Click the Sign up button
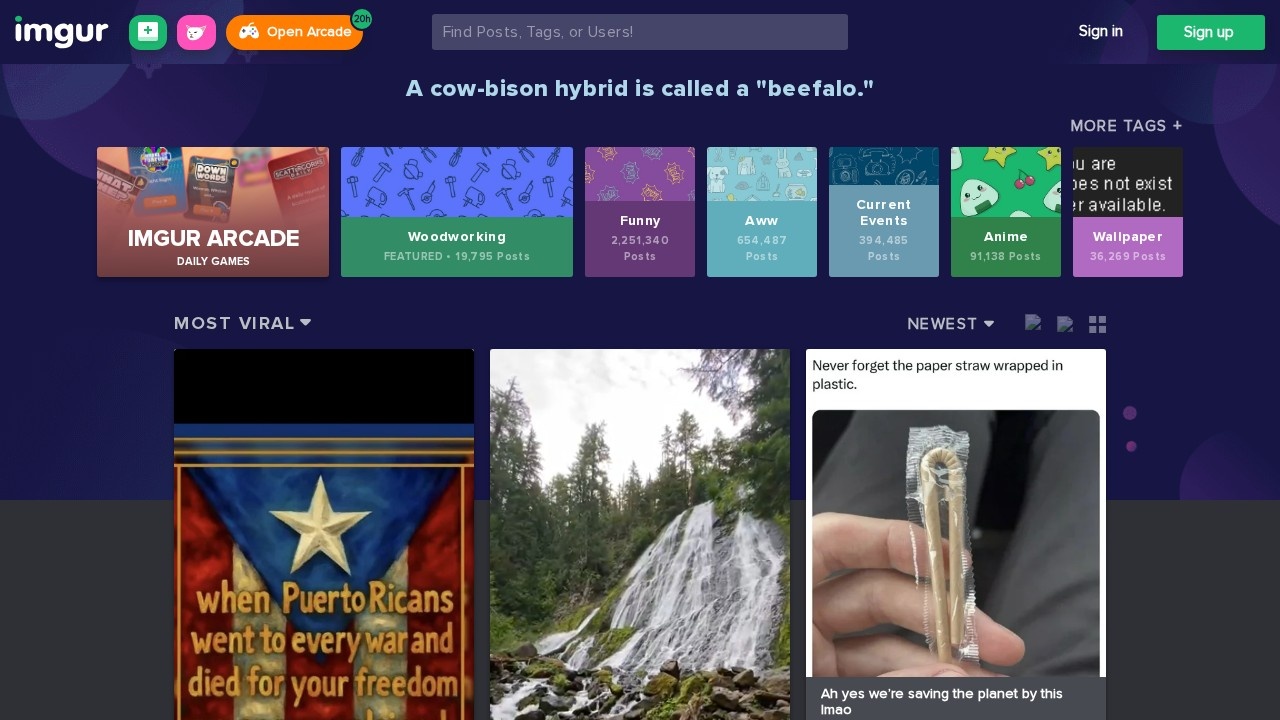The width and height of the screenshot is (1280, 720). click(x=1211, y=32)
